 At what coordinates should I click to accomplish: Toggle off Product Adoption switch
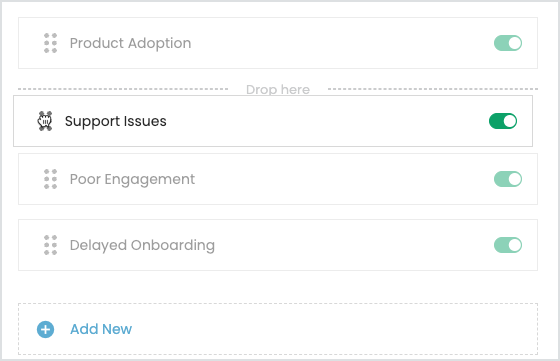508,43
